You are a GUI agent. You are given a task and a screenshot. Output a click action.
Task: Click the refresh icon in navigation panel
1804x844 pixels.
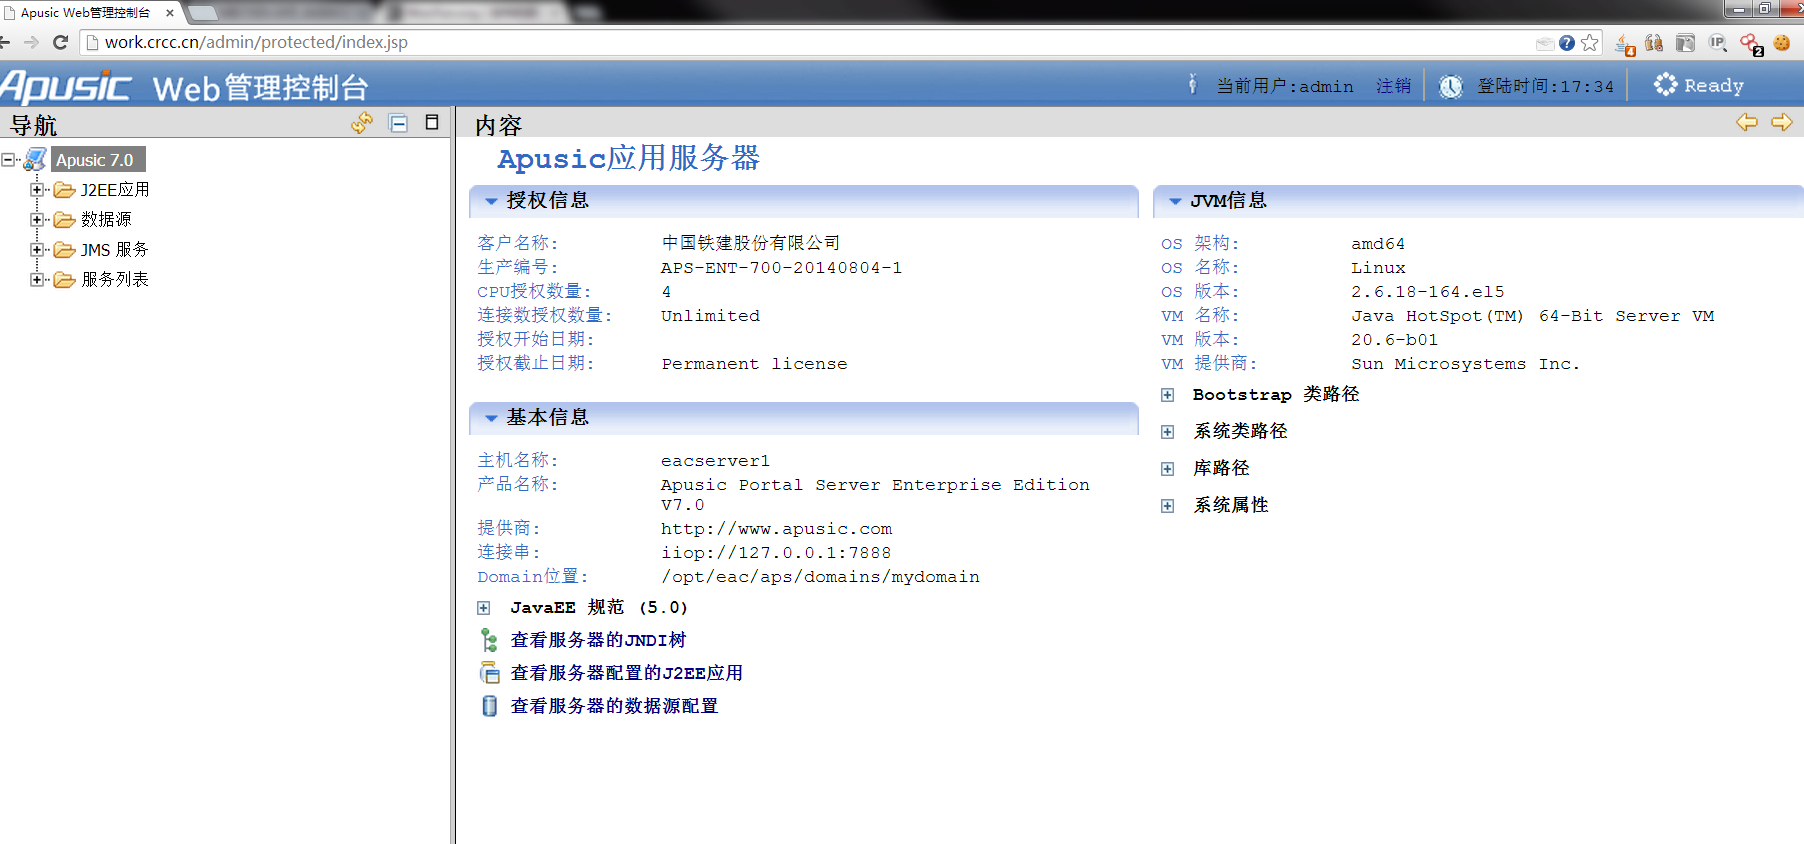tap(362, 123)
